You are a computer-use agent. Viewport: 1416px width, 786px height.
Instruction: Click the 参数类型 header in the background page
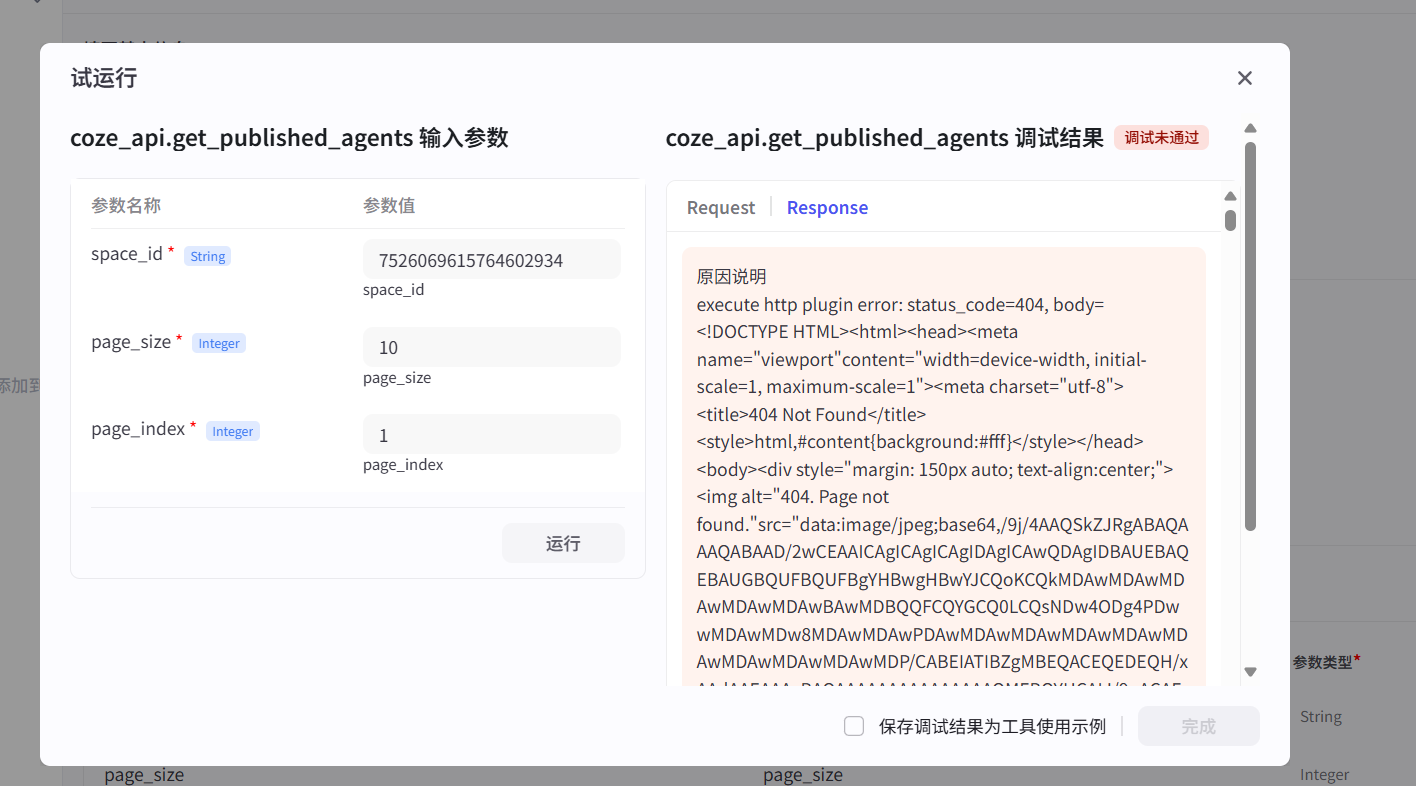[x=1326, y=661]
